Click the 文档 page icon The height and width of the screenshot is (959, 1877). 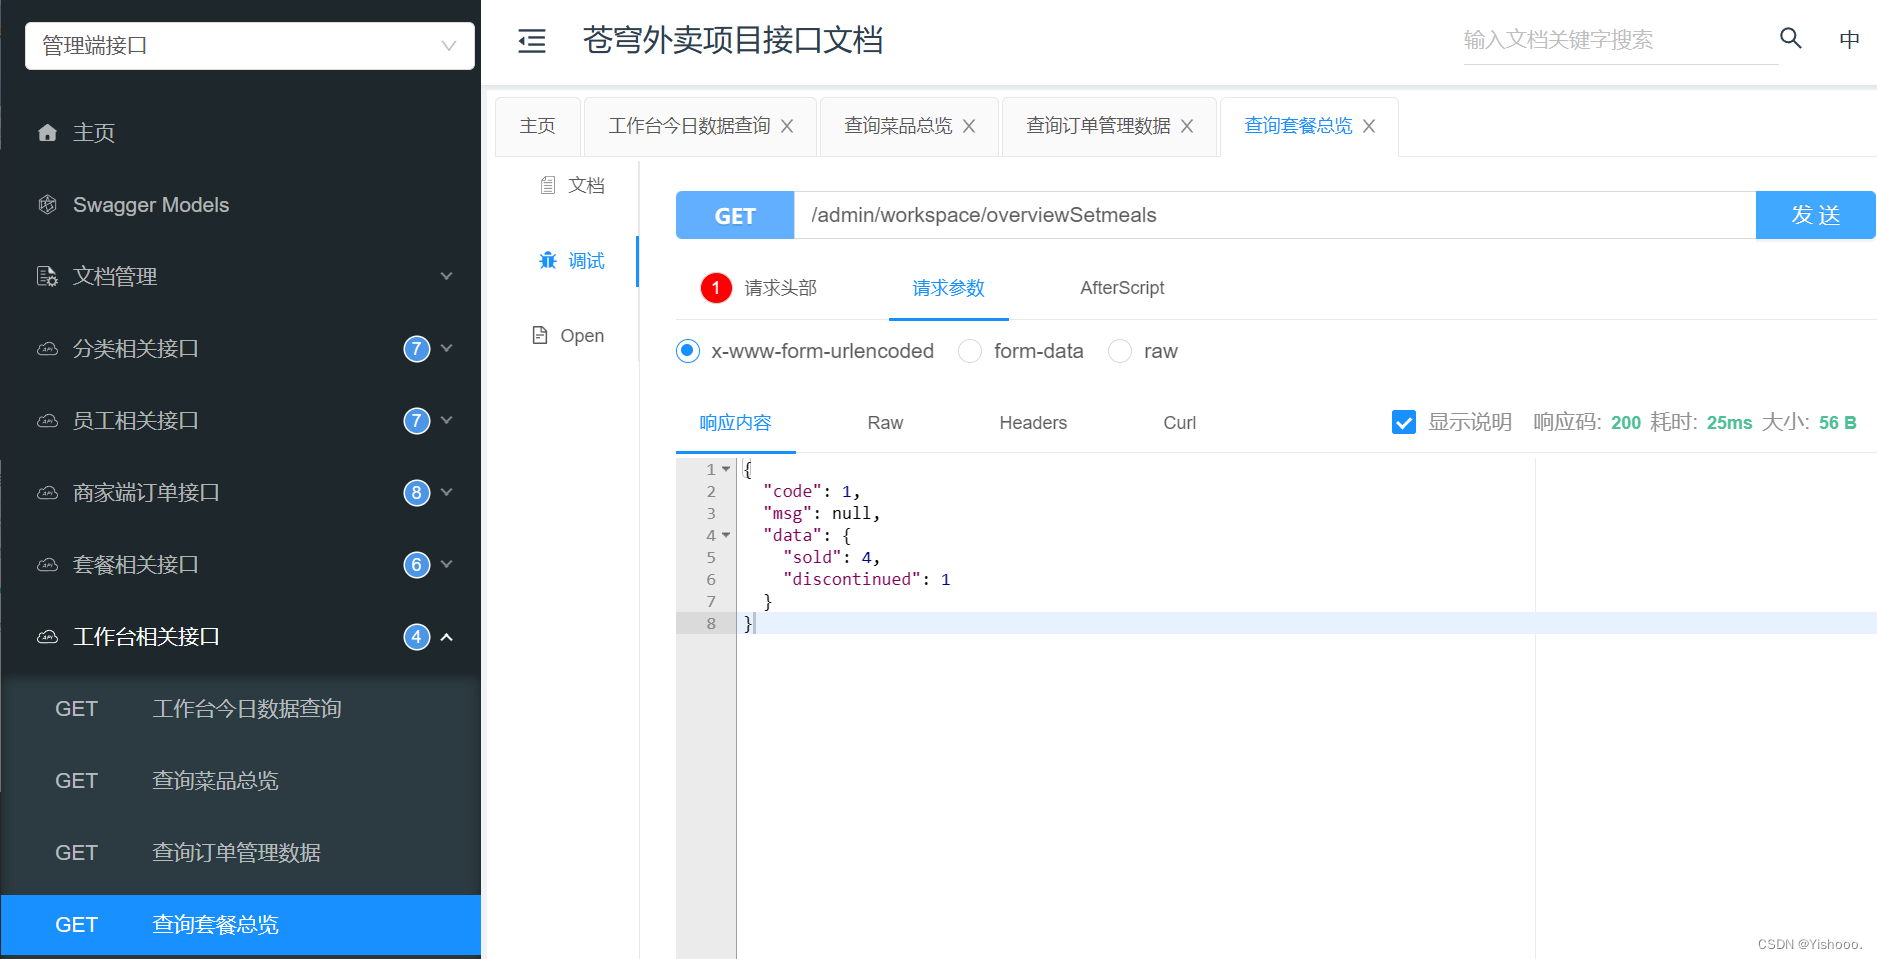coord(548,185)
